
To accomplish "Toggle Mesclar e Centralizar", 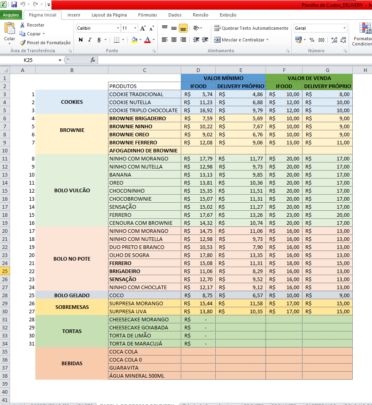I will coord(239,40).
